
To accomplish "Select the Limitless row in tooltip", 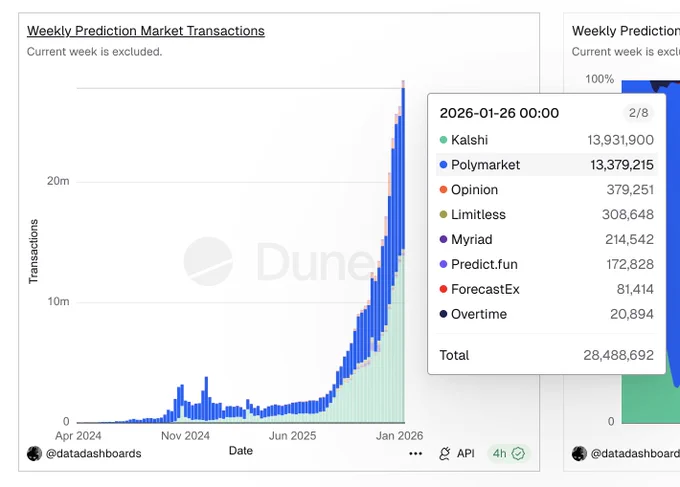I will tap(546, 215).
